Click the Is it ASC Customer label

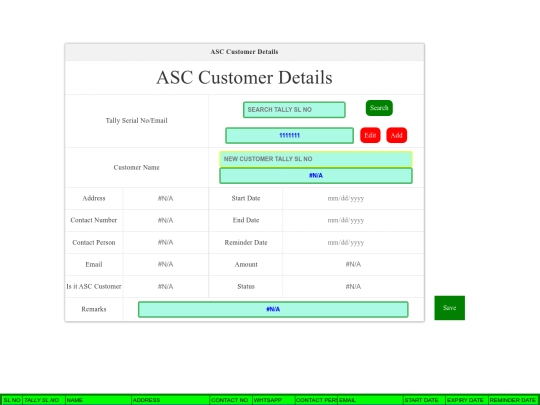pos(94,287)
